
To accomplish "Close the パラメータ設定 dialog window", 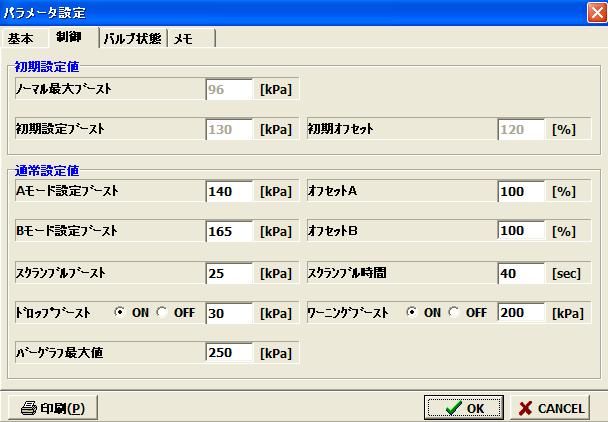I will (x=596, y=12).
